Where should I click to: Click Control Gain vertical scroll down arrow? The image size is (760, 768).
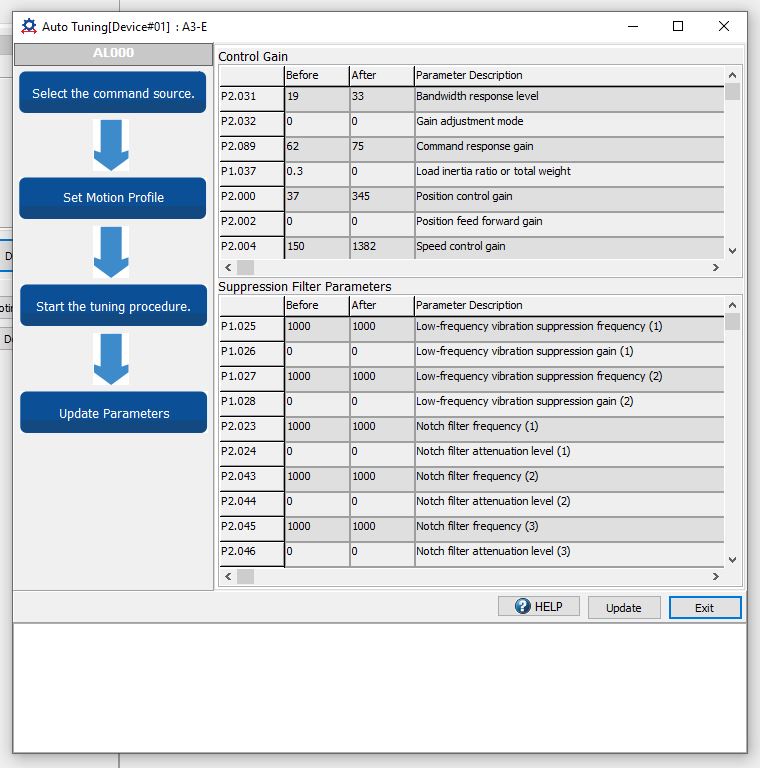732,251
